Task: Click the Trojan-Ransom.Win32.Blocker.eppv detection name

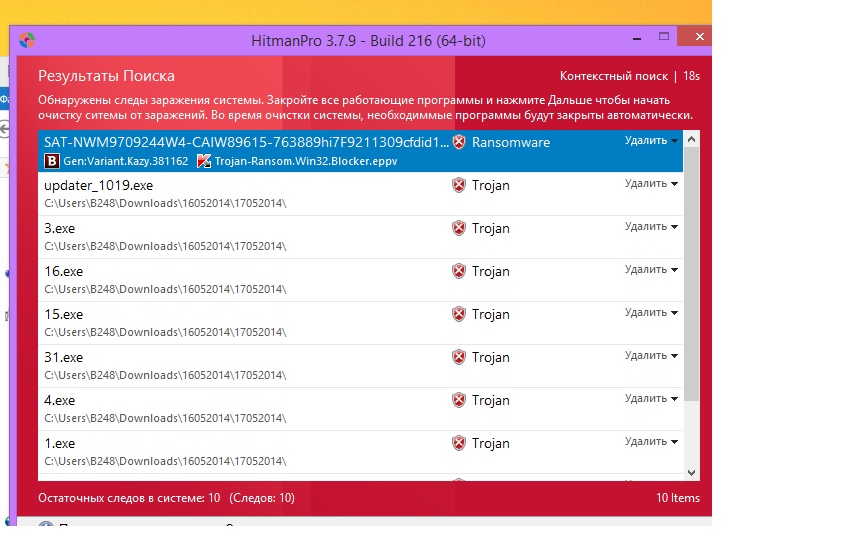Action: pos(306,161)
